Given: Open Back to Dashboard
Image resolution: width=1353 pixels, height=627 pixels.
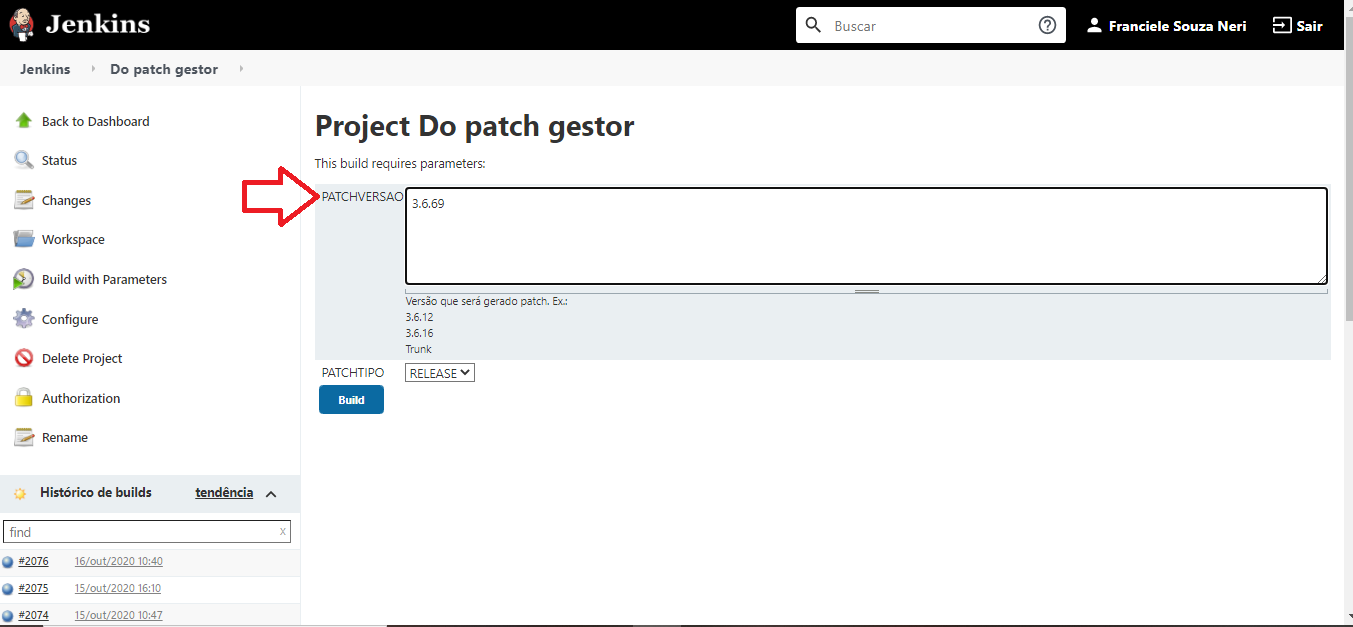Looking at the screenshot, I should [96, 121].
